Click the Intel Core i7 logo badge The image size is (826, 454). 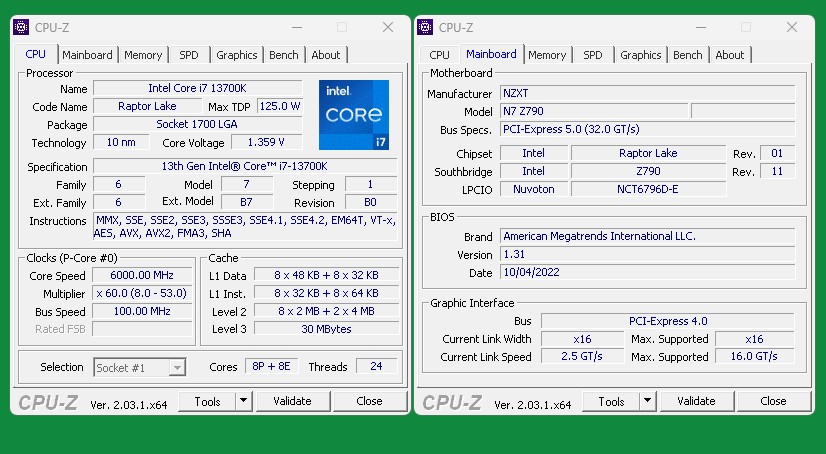354,116
